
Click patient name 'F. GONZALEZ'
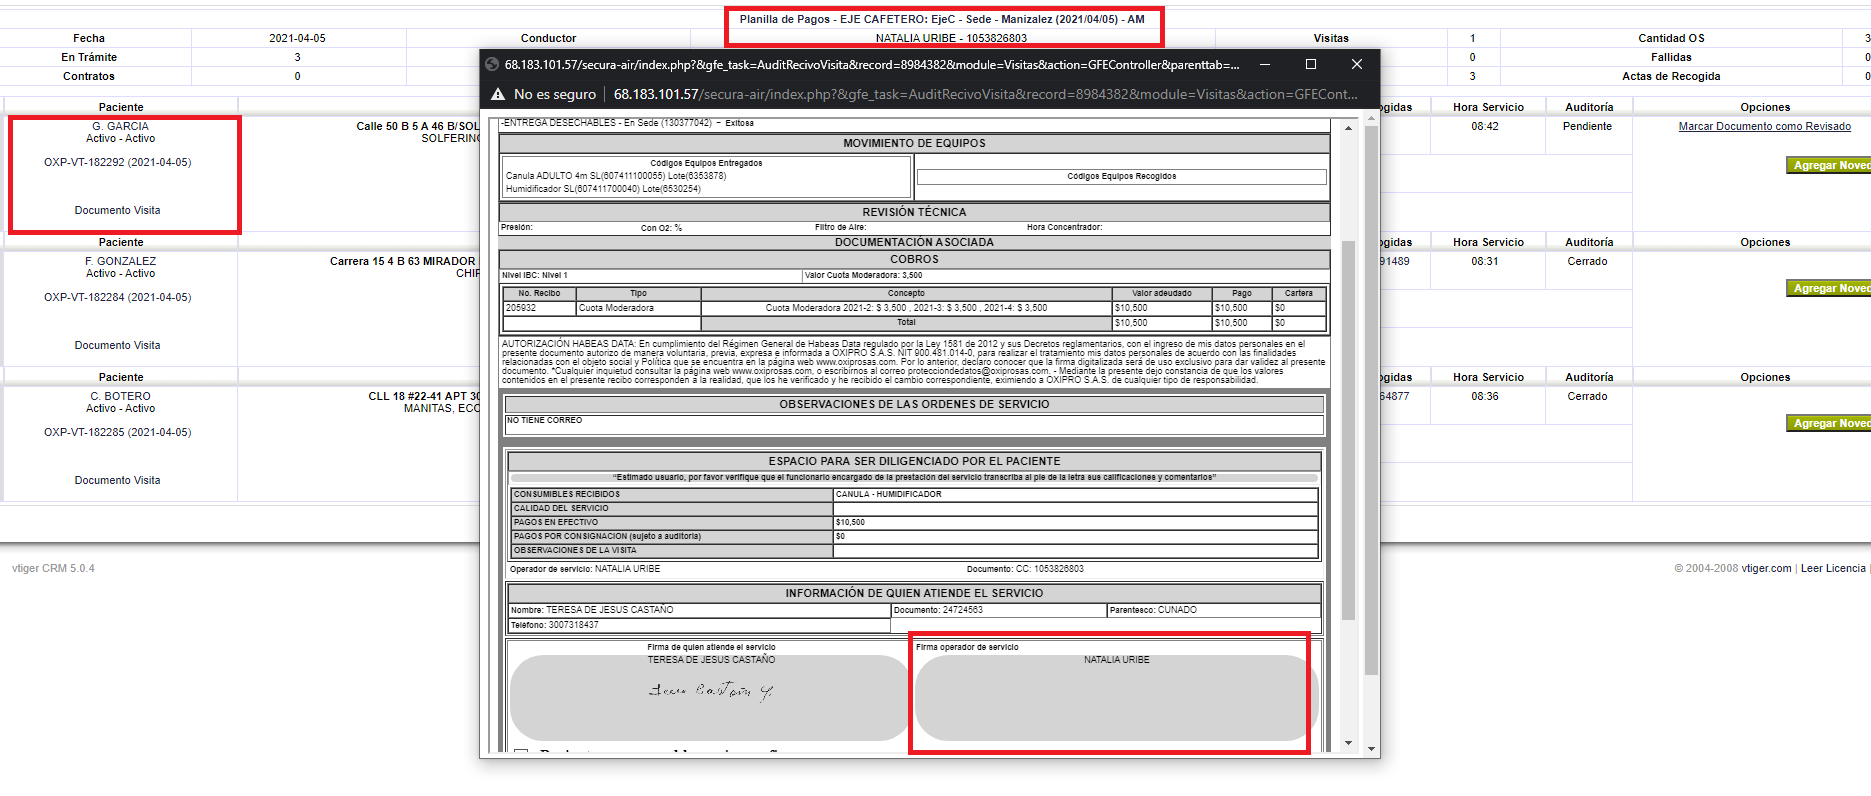click(x=120, y=261)
